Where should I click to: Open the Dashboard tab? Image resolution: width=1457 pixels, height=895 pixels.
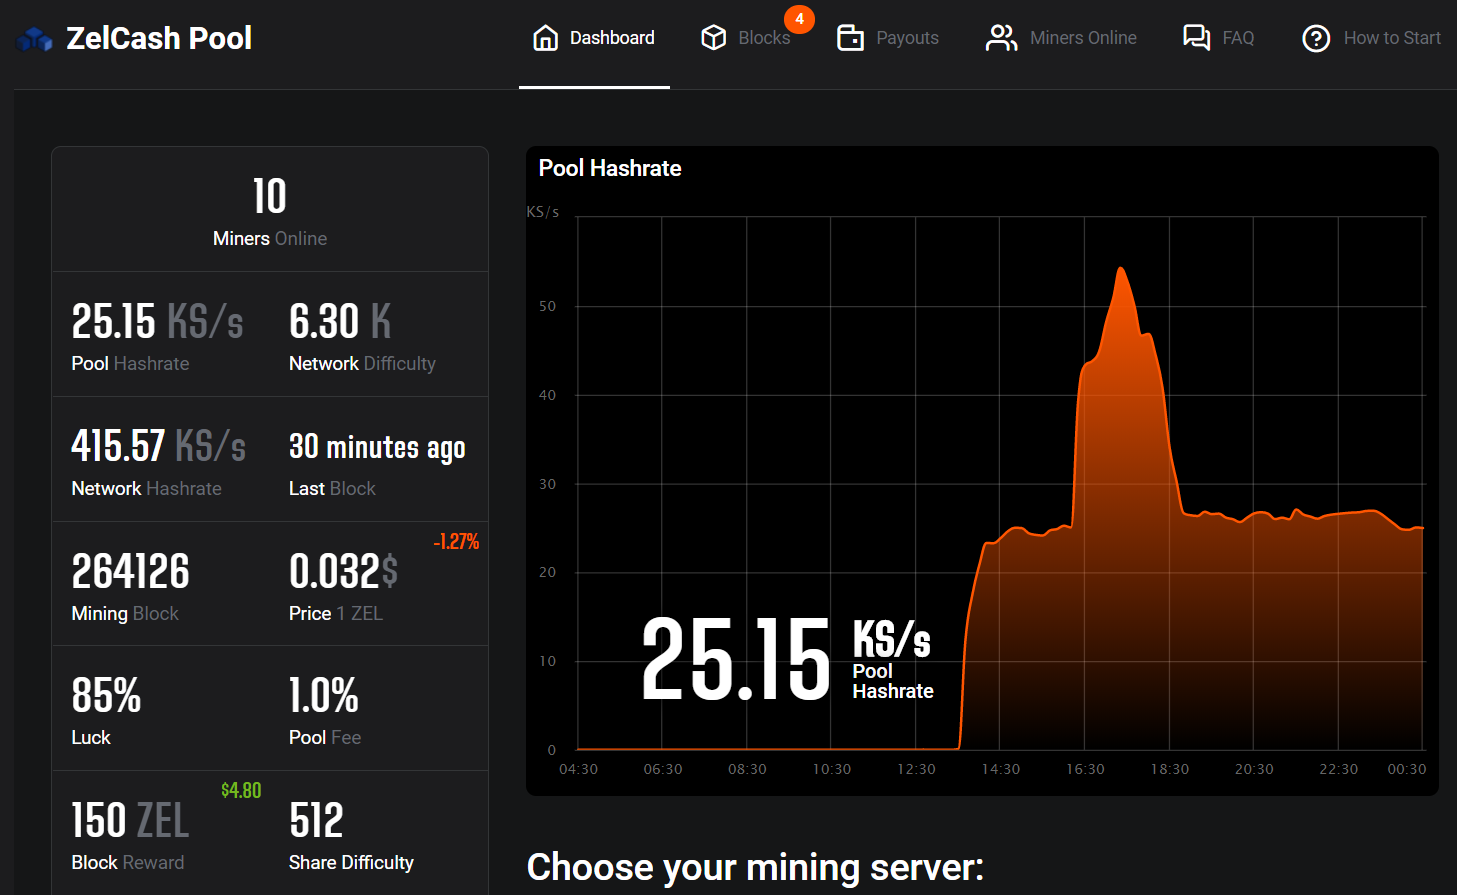[x=594, y=38]
